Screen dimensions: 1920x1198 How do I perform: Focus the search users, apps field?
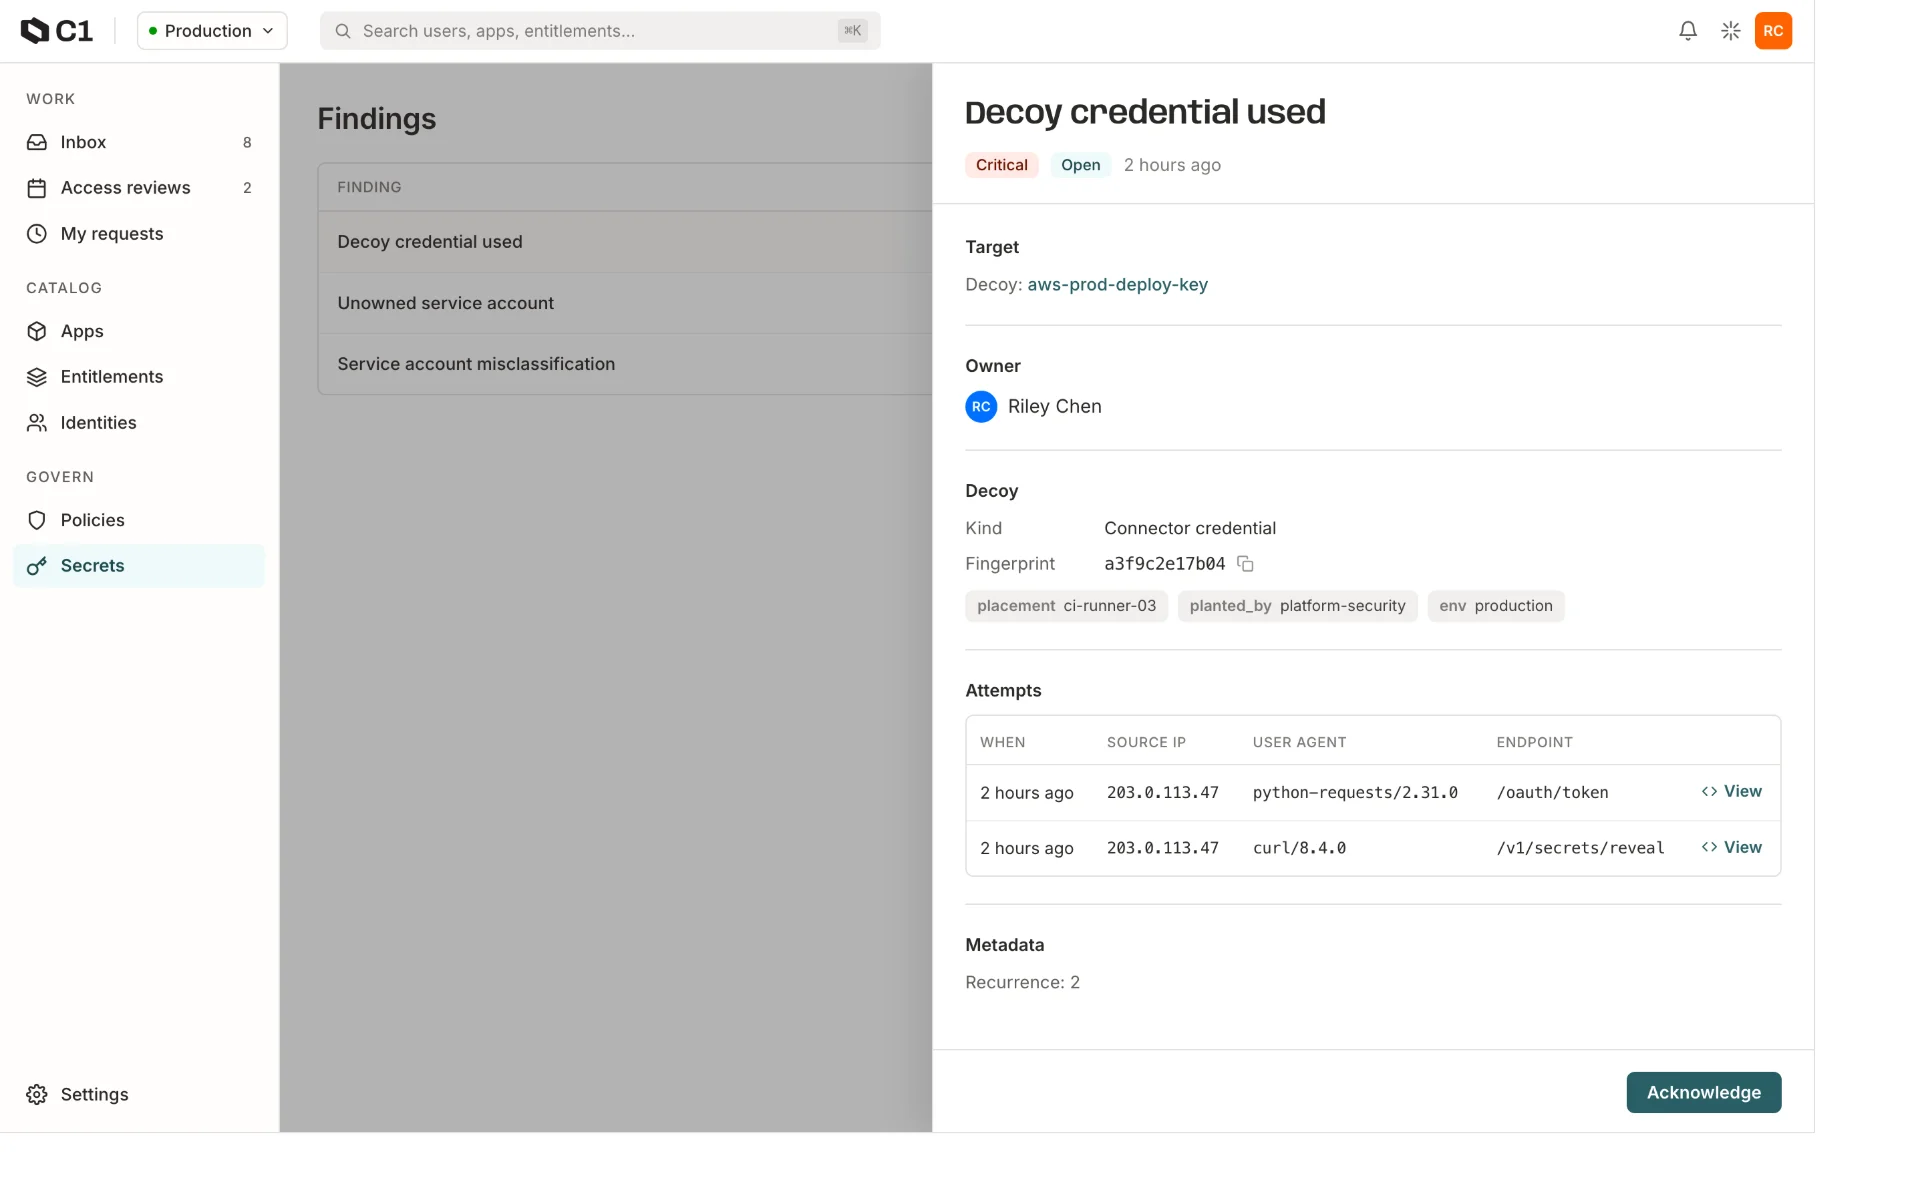coord(600,31)
